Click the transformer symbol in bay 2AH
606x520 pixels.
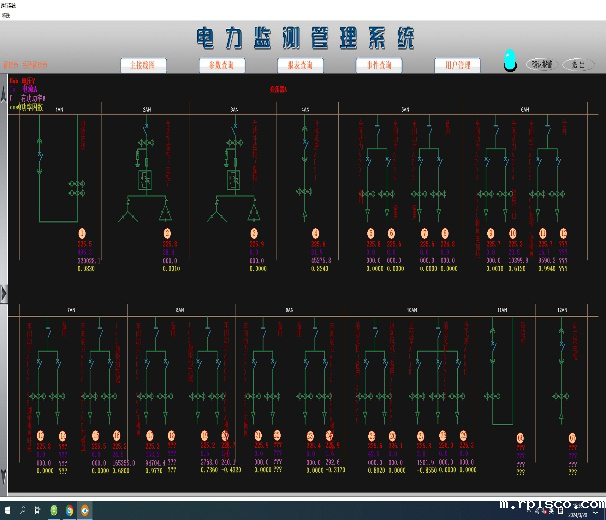point(146,180)
